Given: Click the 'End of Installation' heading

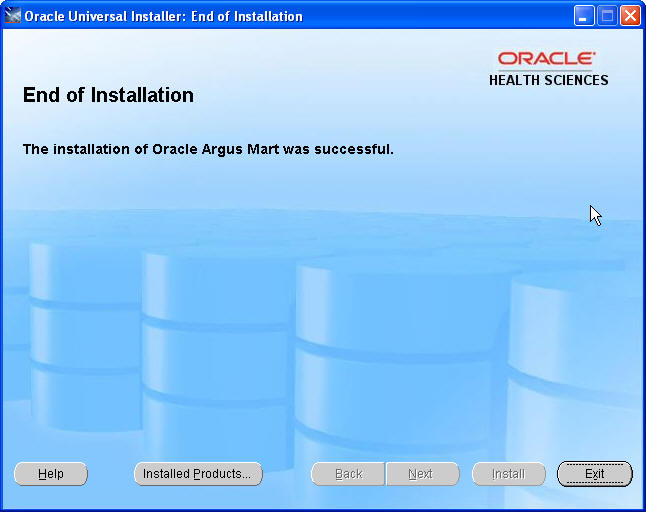Looking at the screenshot, I should pos(108,95).
